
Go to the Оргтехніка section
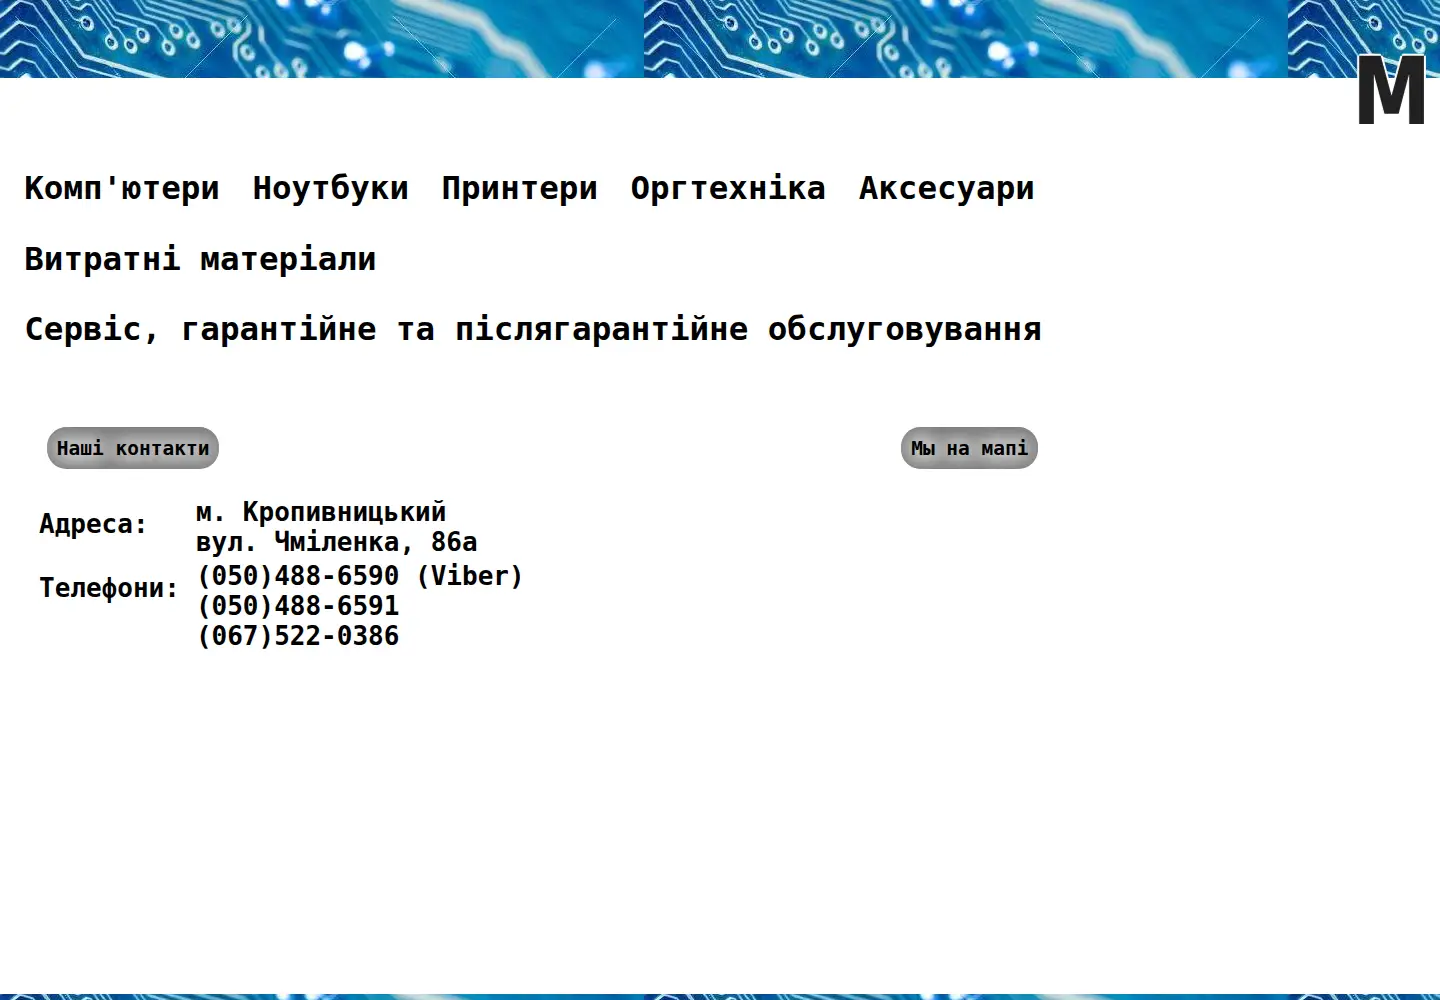(x=728, y=188)
